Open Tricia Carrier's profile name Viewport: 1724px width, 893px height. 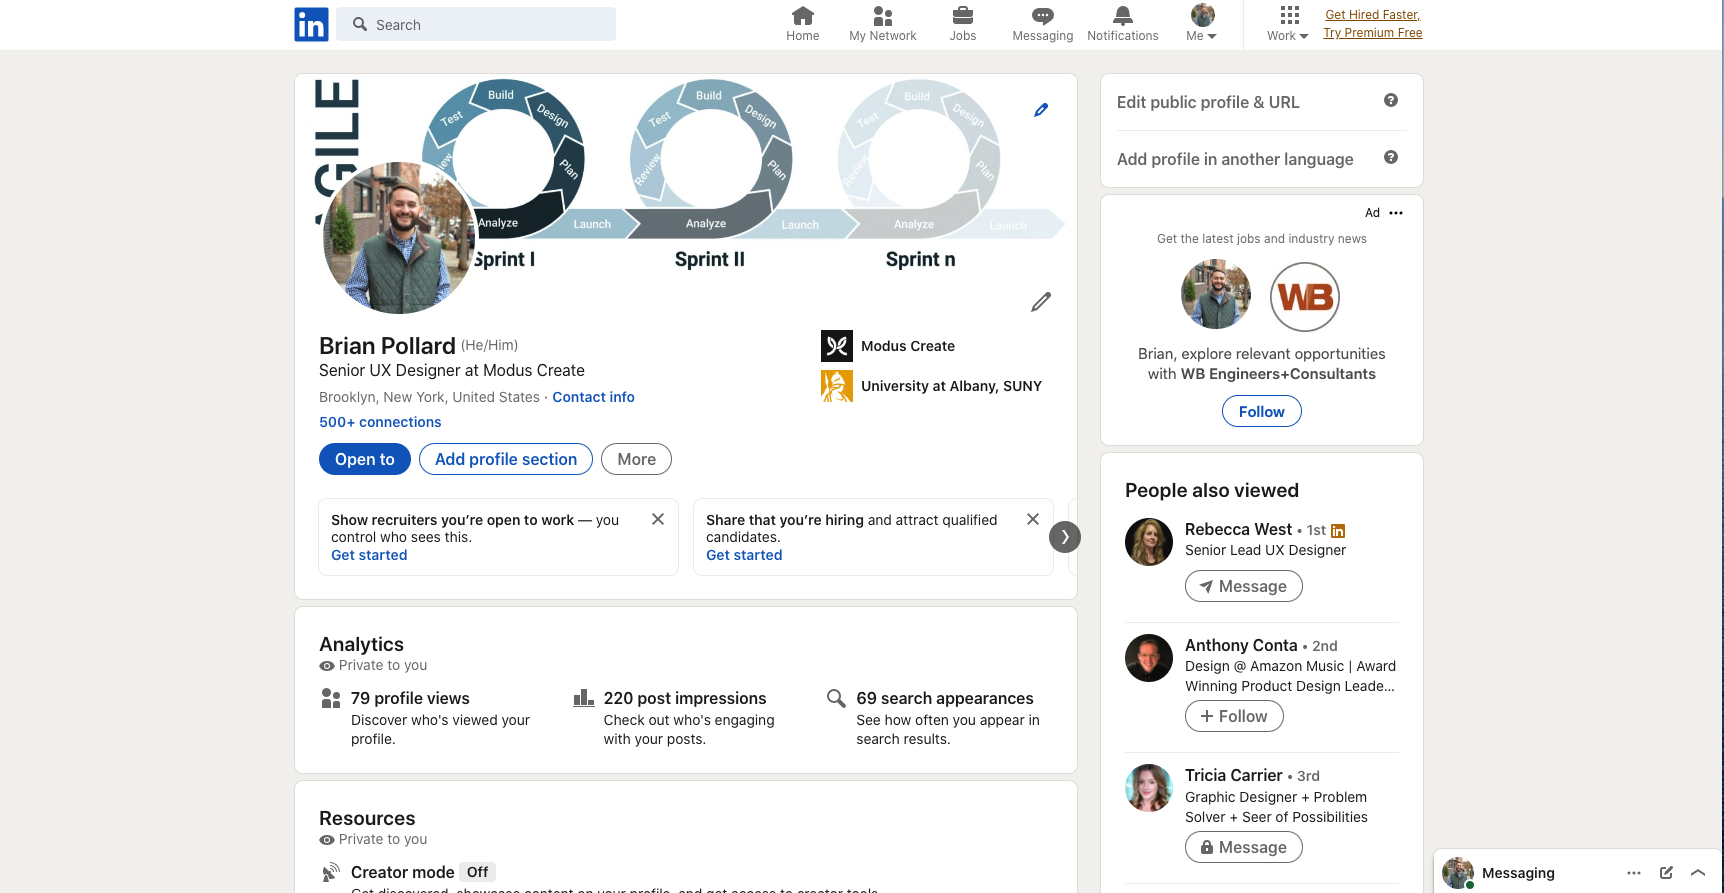pos(1233,775)
